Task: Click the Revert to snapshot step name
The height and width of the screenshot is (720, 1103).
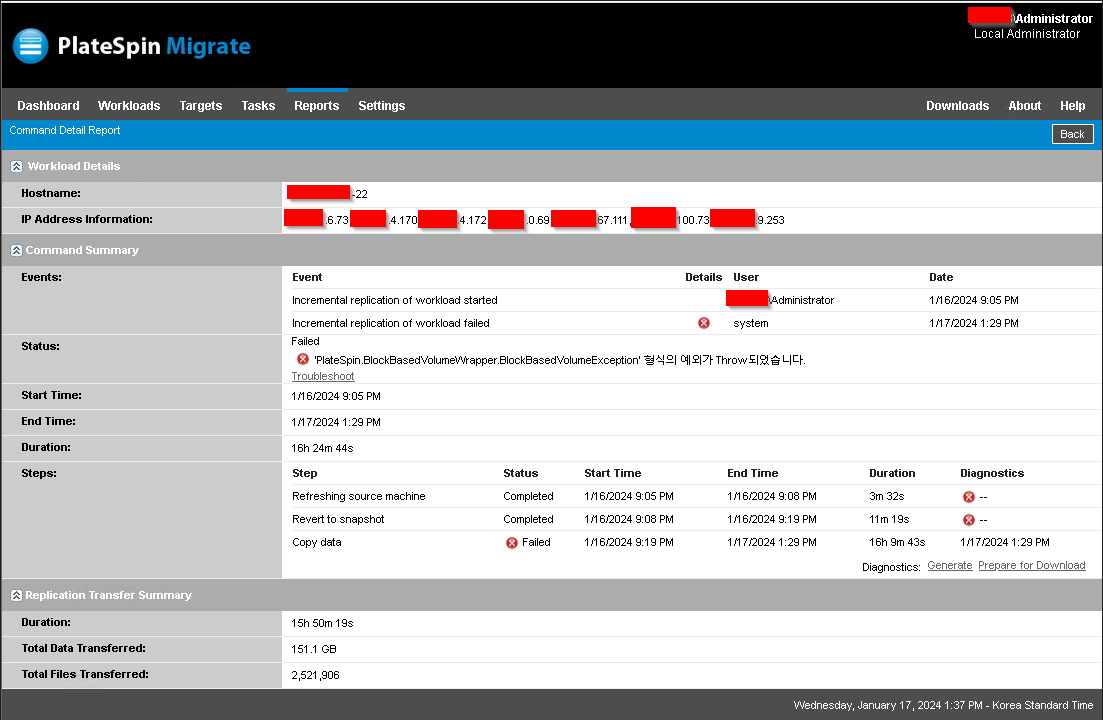Action: [x=338, y=520]
